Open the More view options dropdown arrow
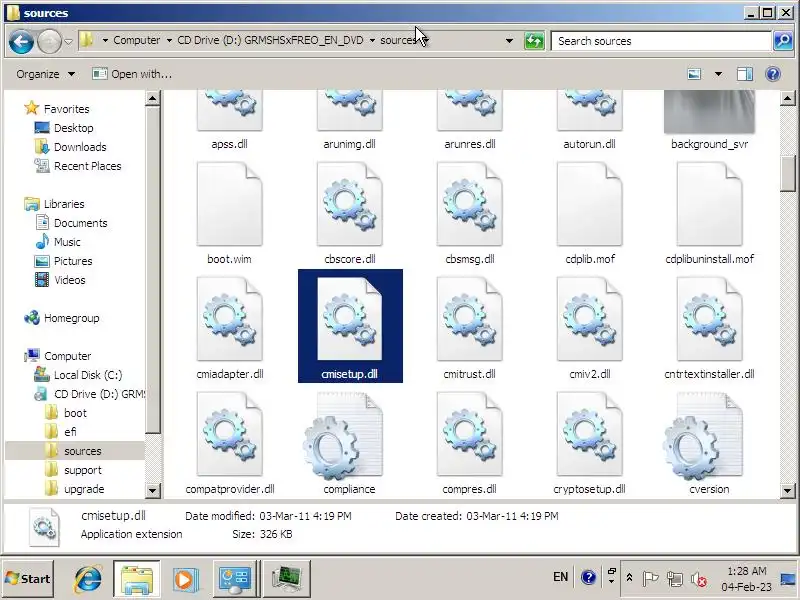This screenshot has width=800, height=600. pyautogui.click(x=718, y=74)
